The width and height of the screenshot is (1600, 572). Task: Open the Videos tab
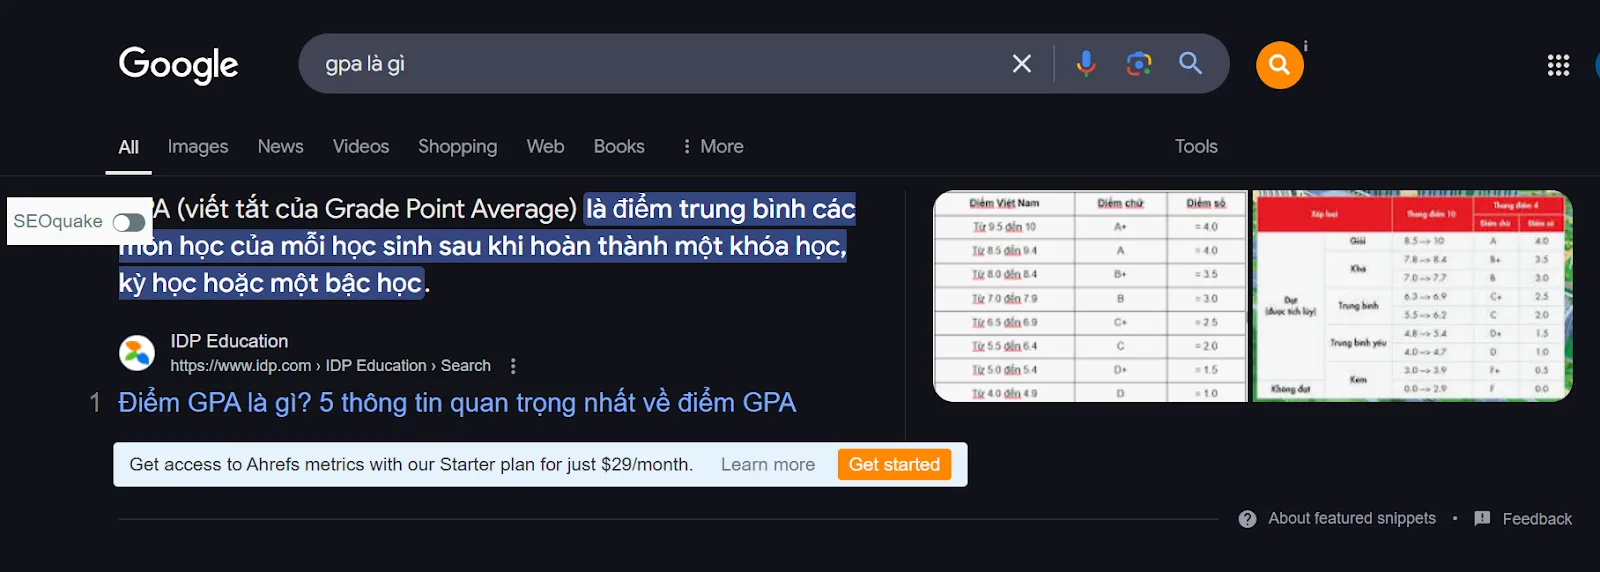tap(361, 147)
